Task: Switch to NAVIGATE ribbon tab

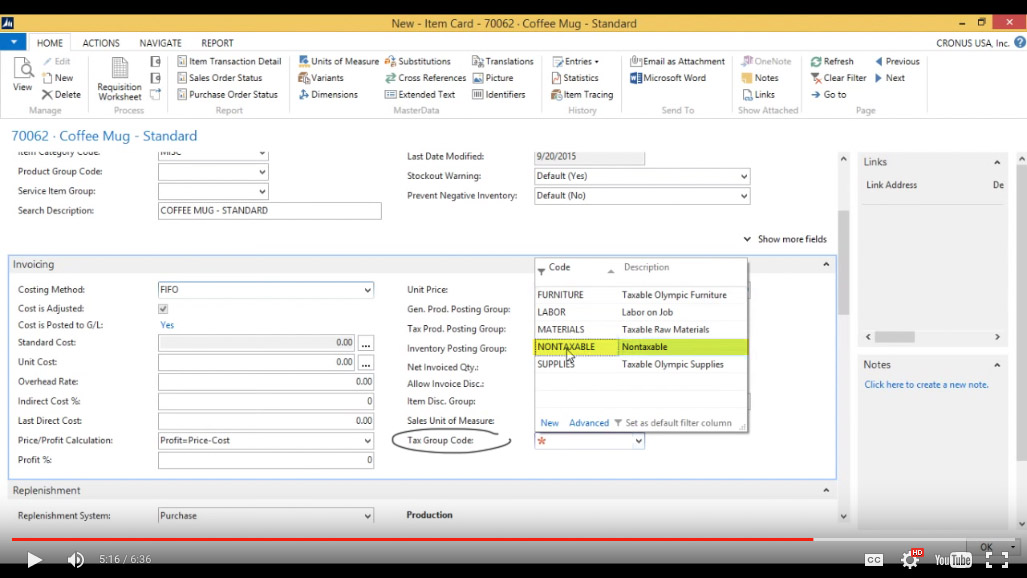Action: point(160,43)
